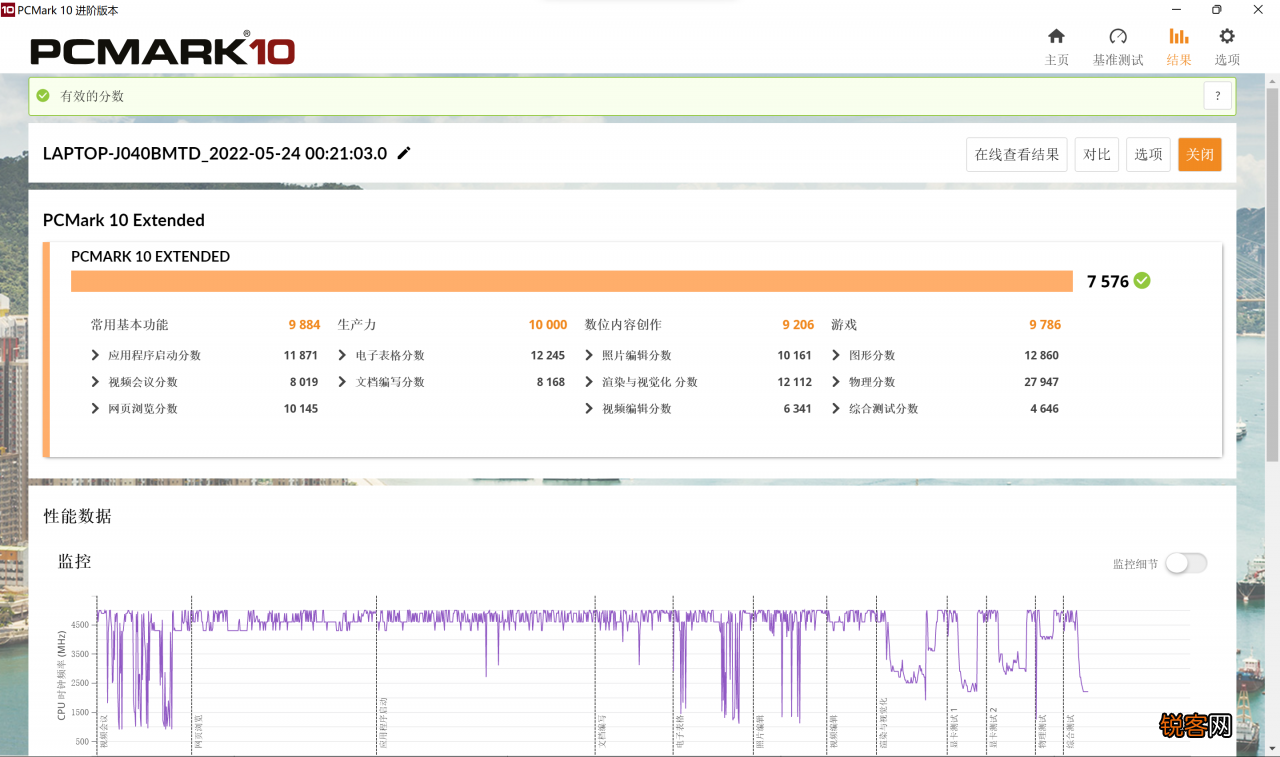Viewport: 1280px width, 757px height.
Task: Click the 10 000 productivity score
Action: [548, 325]
